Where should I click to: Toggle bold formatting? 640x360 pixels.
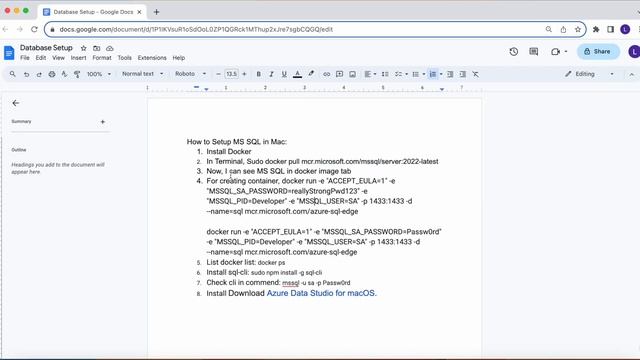click(x=258, y=74)
